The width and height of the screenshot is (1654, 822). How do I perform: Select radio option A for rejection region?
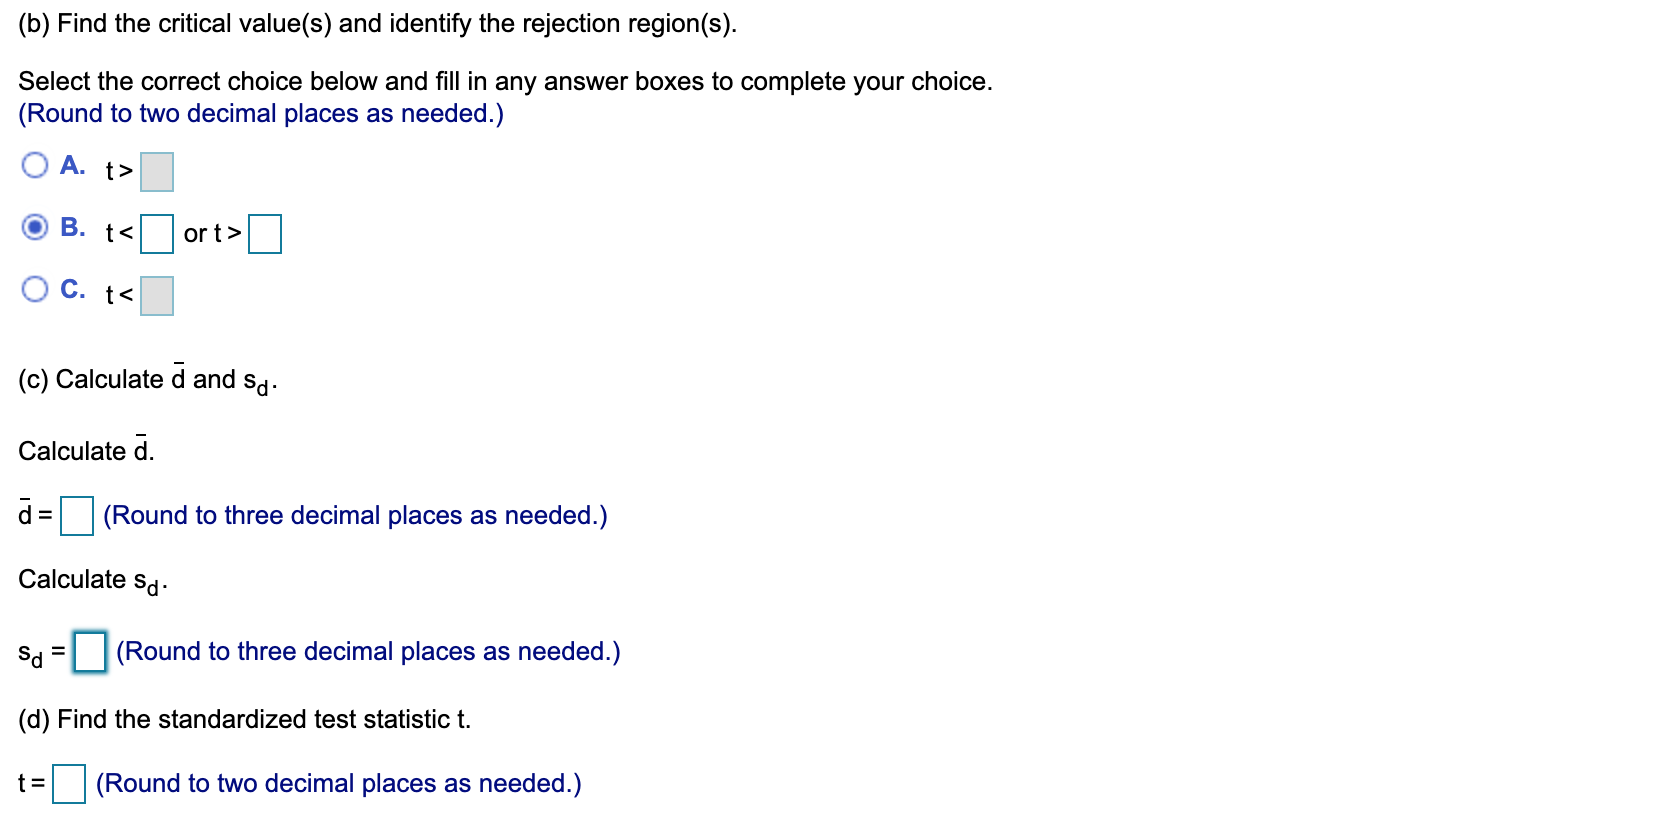(x=35, y=165)
